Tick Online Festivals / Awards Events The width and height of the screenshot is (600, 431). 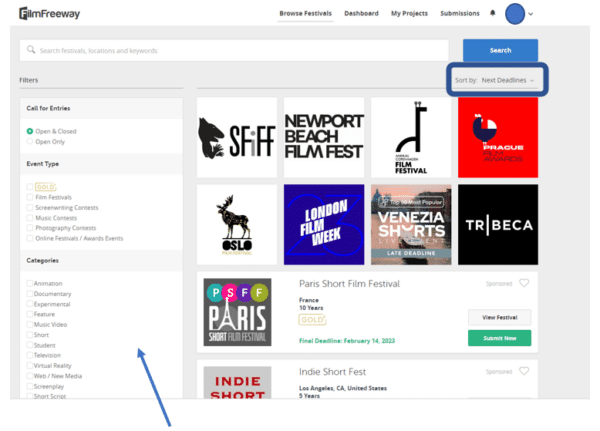coord(30,238)
